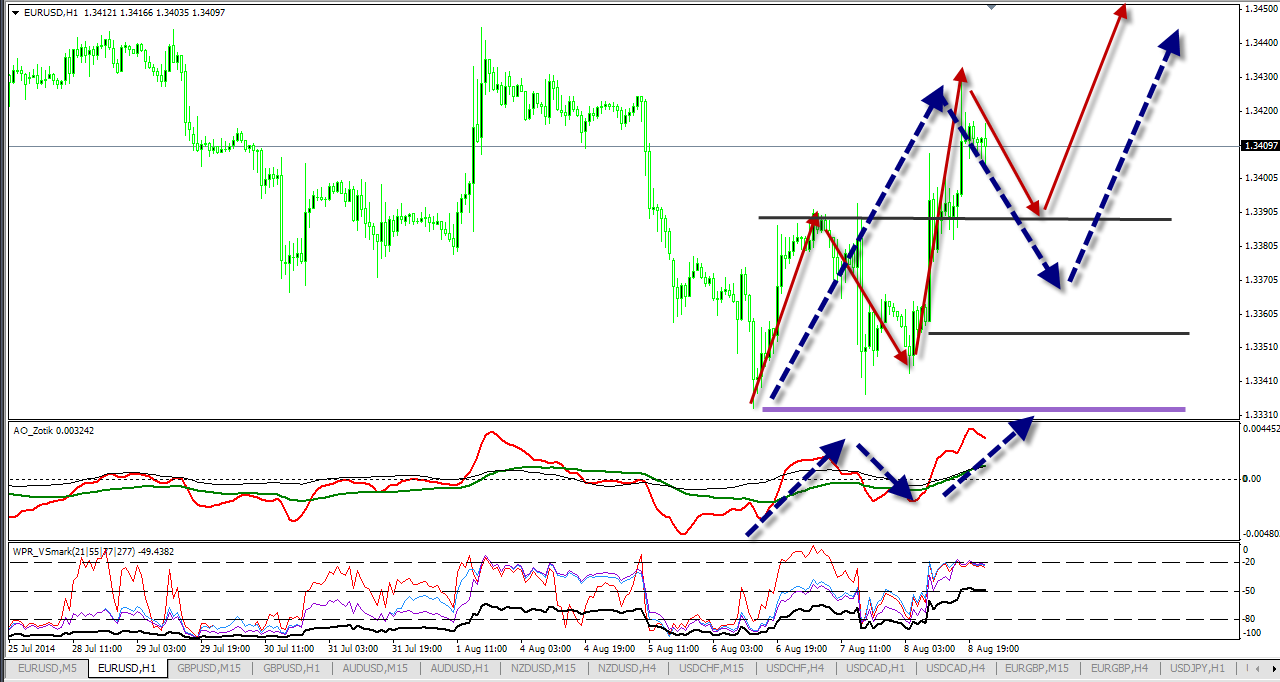Switch to the EURGBP,M15 chart tab
The width and height of the screenshot is (1280, 682).
pos(1037,668)
